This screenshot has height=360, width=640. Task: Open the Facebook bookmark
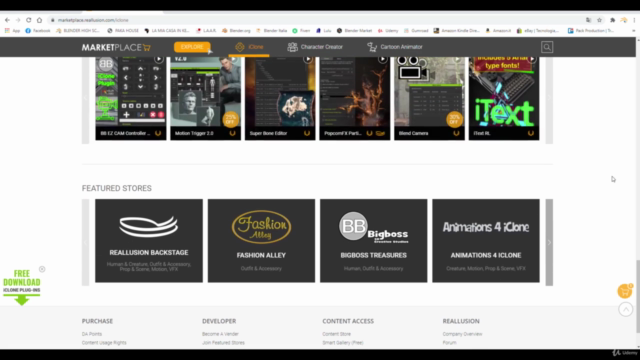pos(38,31)
